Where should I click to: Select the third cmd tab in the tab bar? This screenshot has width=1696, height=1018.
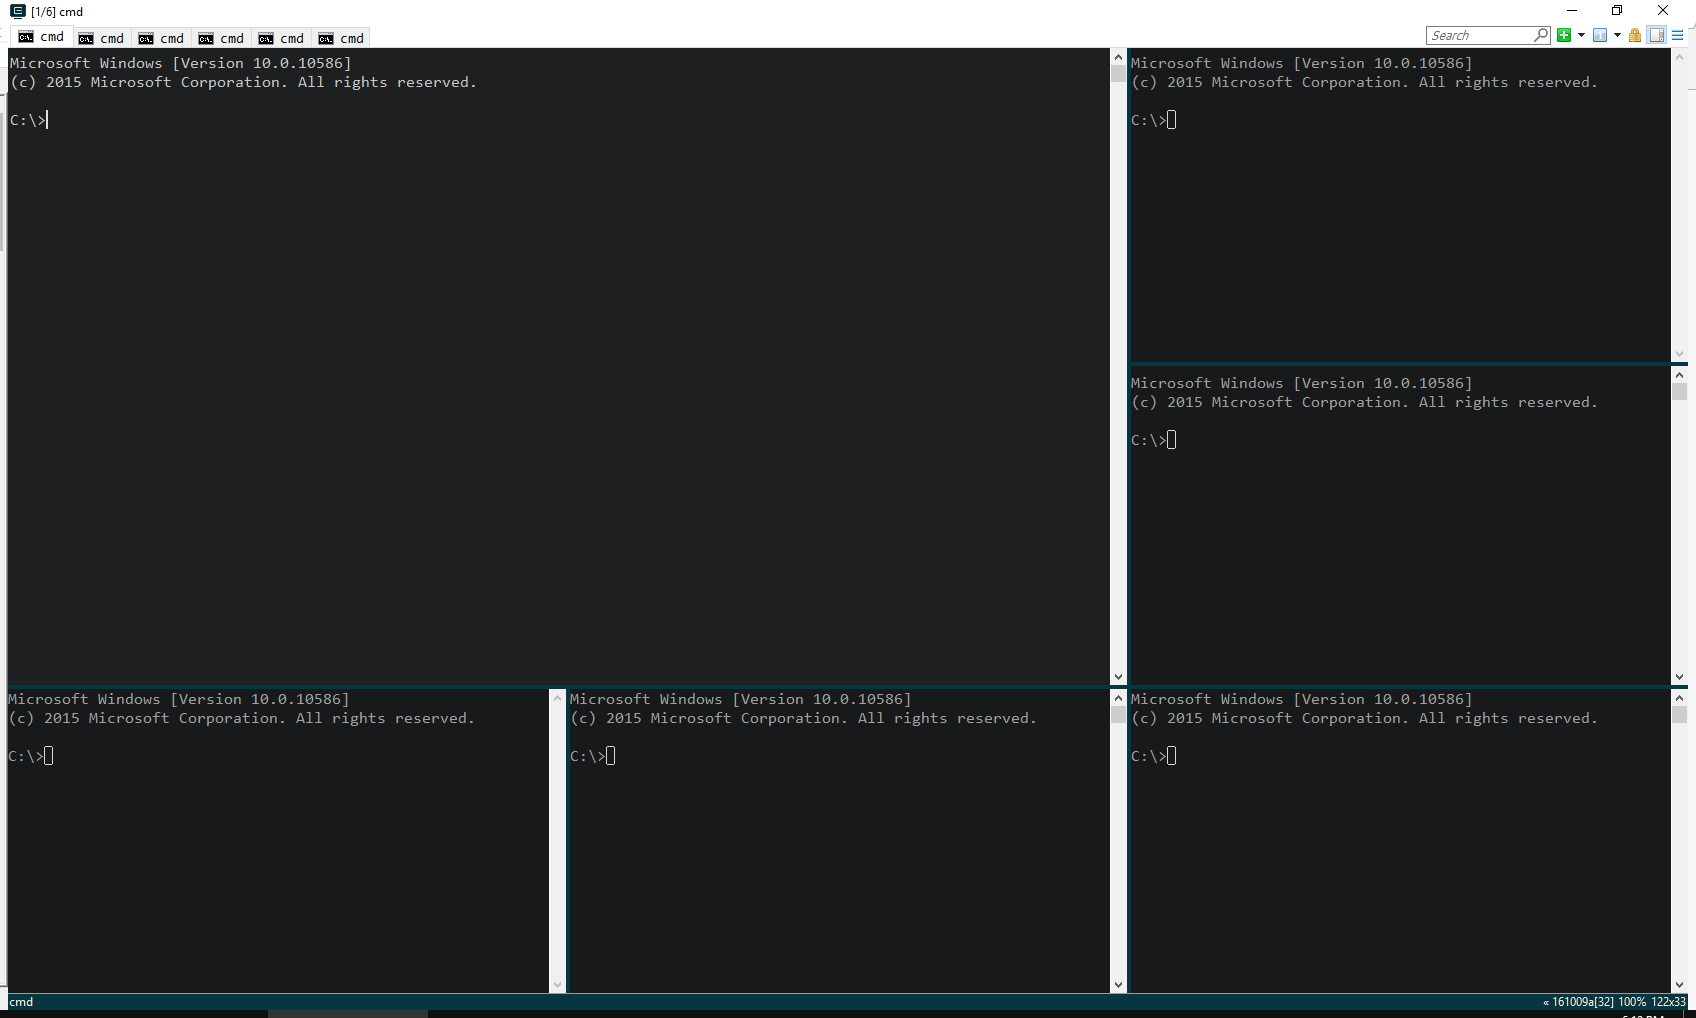coord(160,38)
